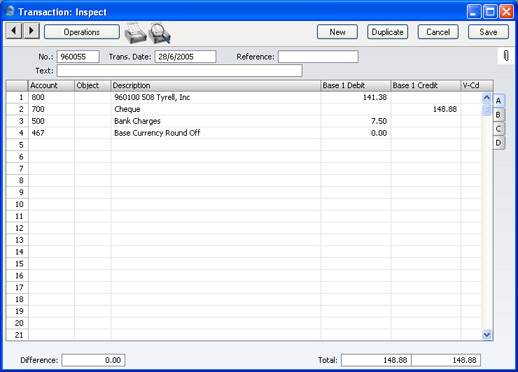This screenshot has width=518, height=372.
Task: Click the grid scrollbar thumb
Action: click(487, 109)
